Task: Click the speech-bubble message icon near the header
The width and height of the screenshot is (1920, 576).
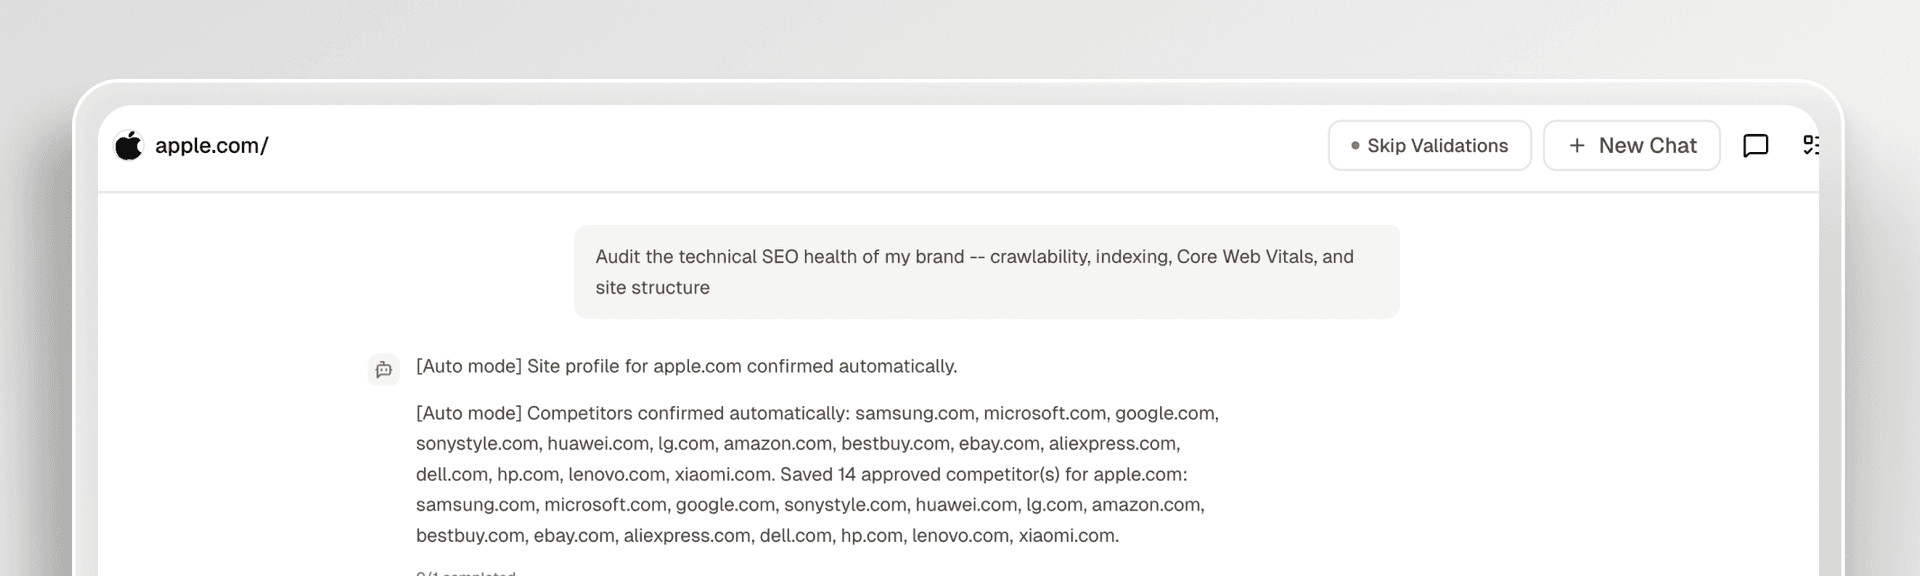Action: pyautogui.click(x=1757, y=147)
